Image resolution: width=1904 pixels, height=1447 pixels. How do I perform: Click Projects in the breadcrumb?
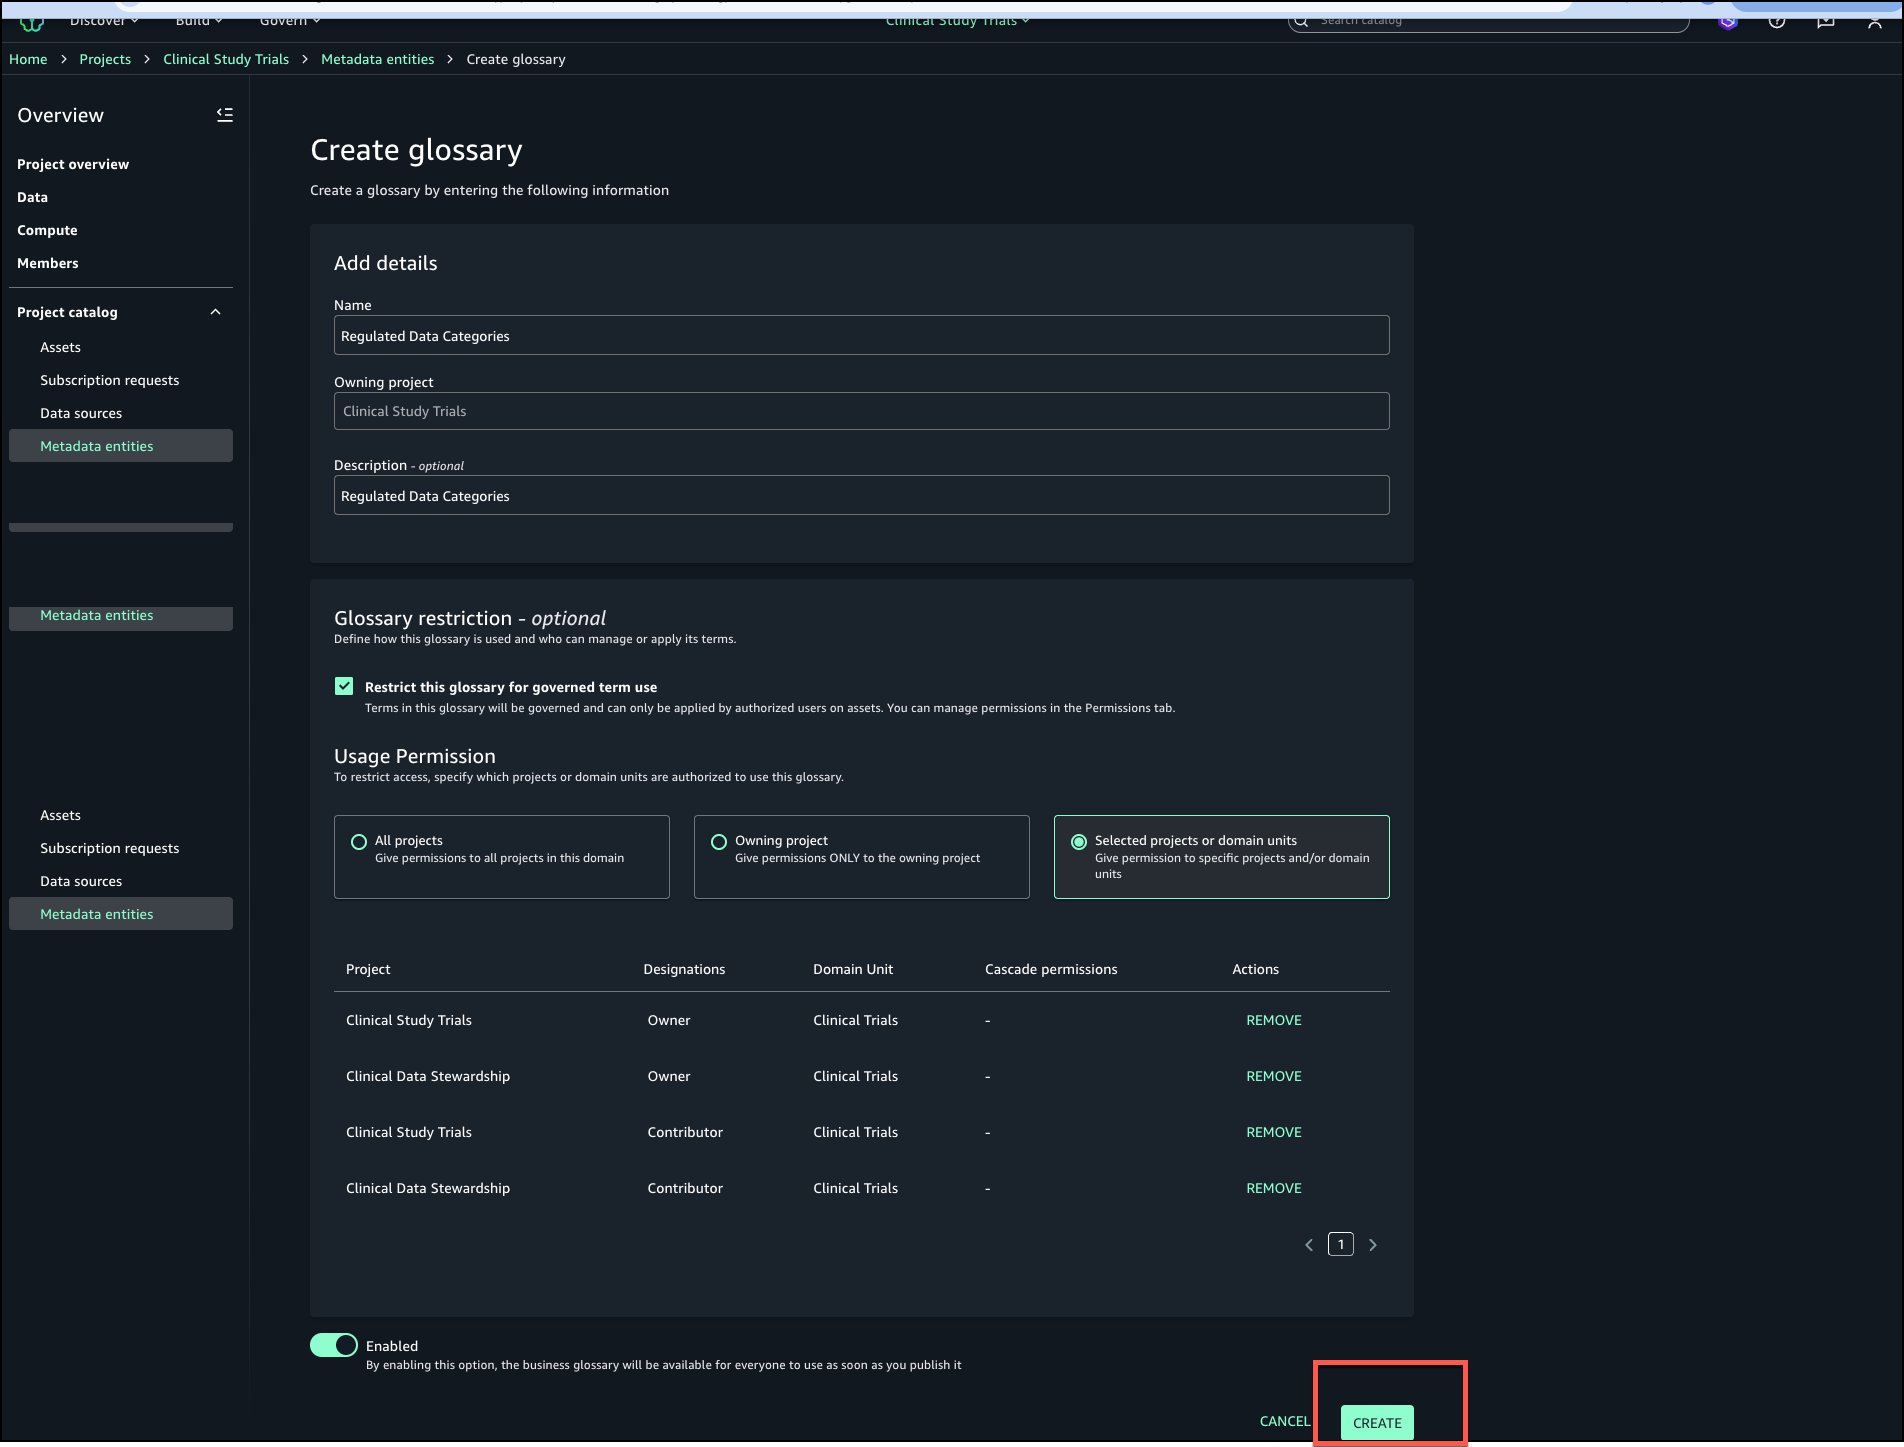point(105,59)
